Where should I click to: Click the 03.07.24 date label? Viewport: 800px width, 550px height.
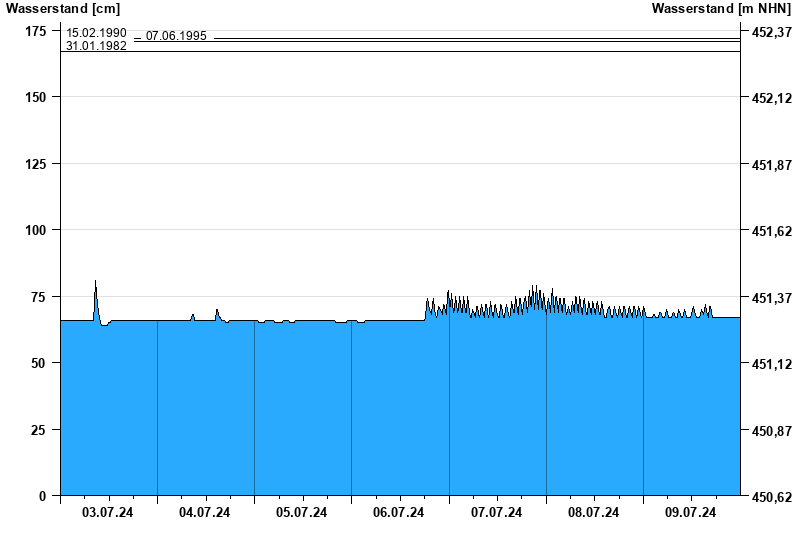pos(108,513)
